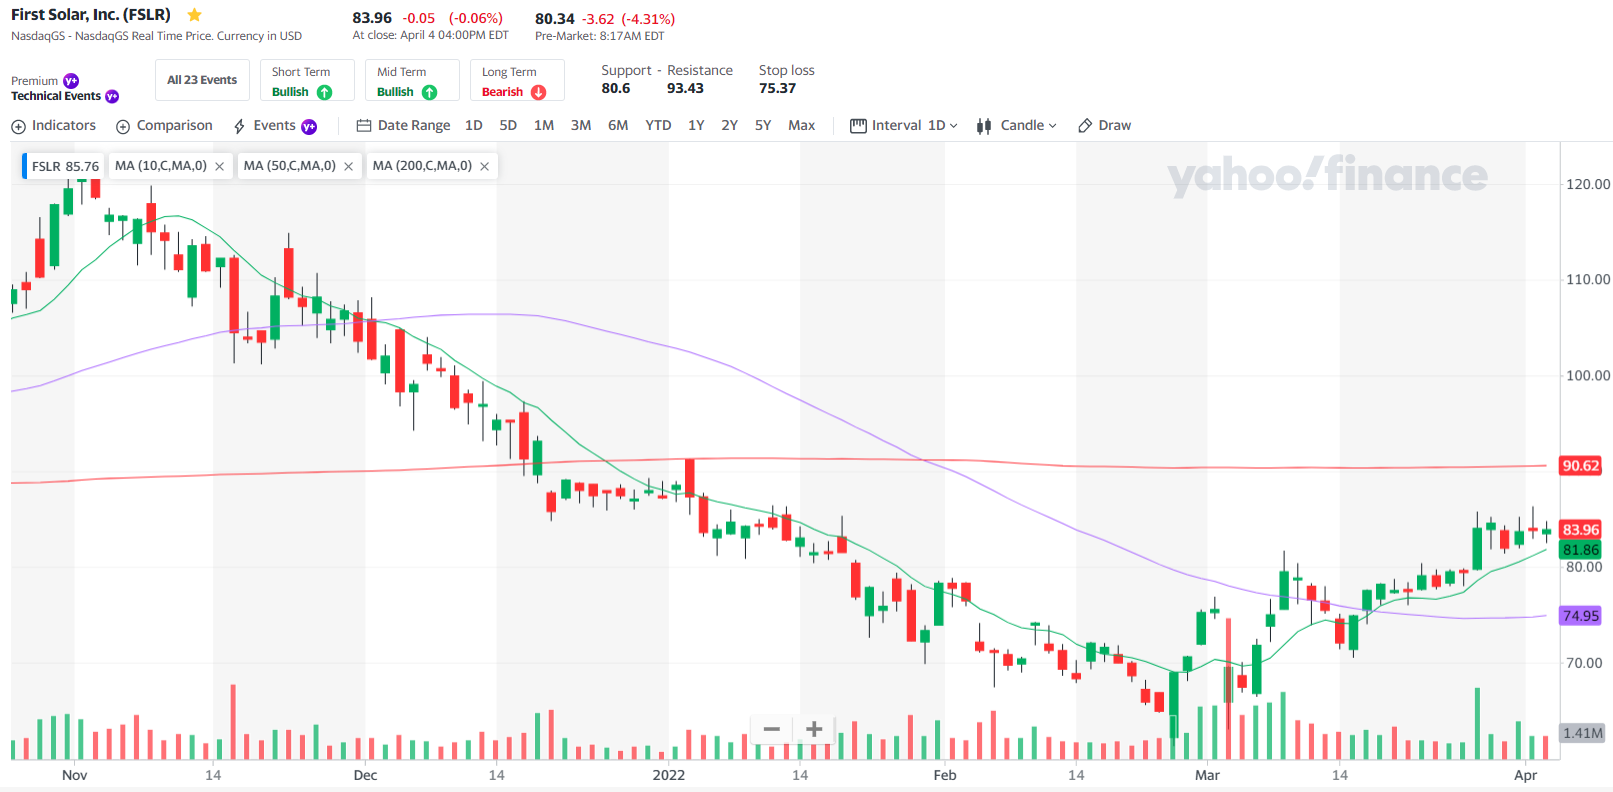This screenshot has height=792, width=1613.
Task: Click the MA (10,C,MA,0) legend label
Action: pos(160,166)
